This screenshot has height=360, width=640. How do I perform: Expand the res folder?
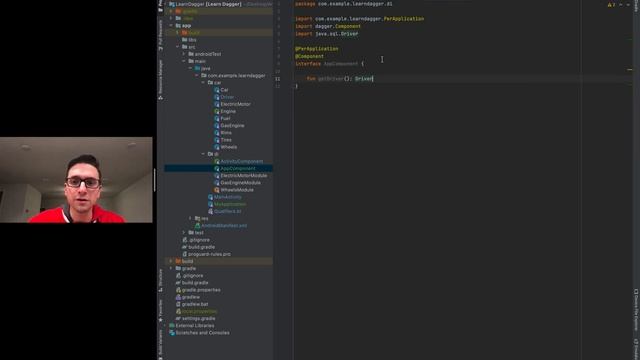pyautogui.click(x=191, y=218)
